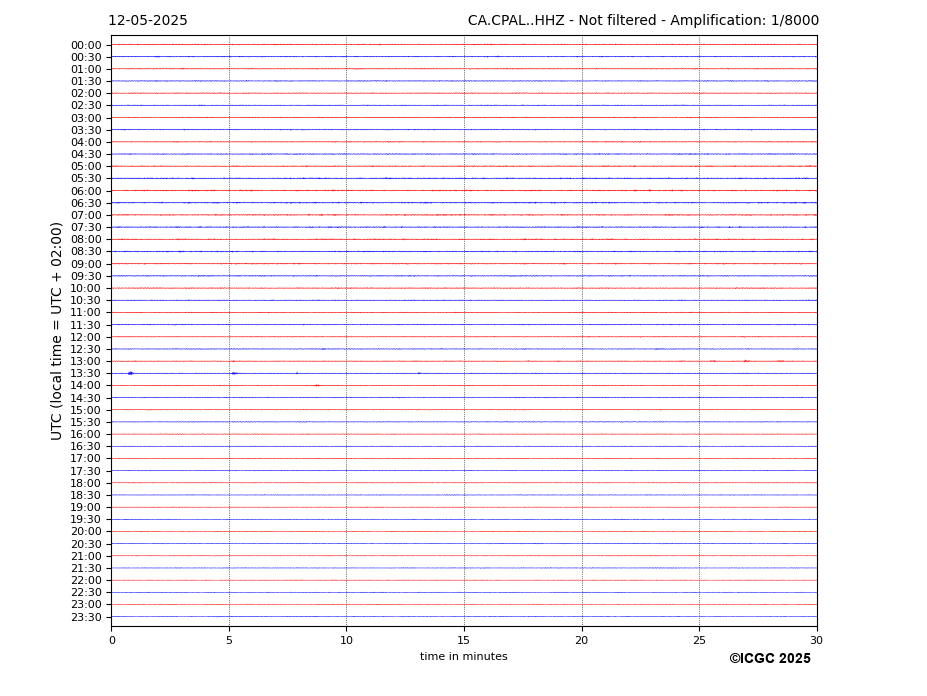Select the 06:00 time row label
This screenshot has height=696, width=927.
(x=86, y=191)
